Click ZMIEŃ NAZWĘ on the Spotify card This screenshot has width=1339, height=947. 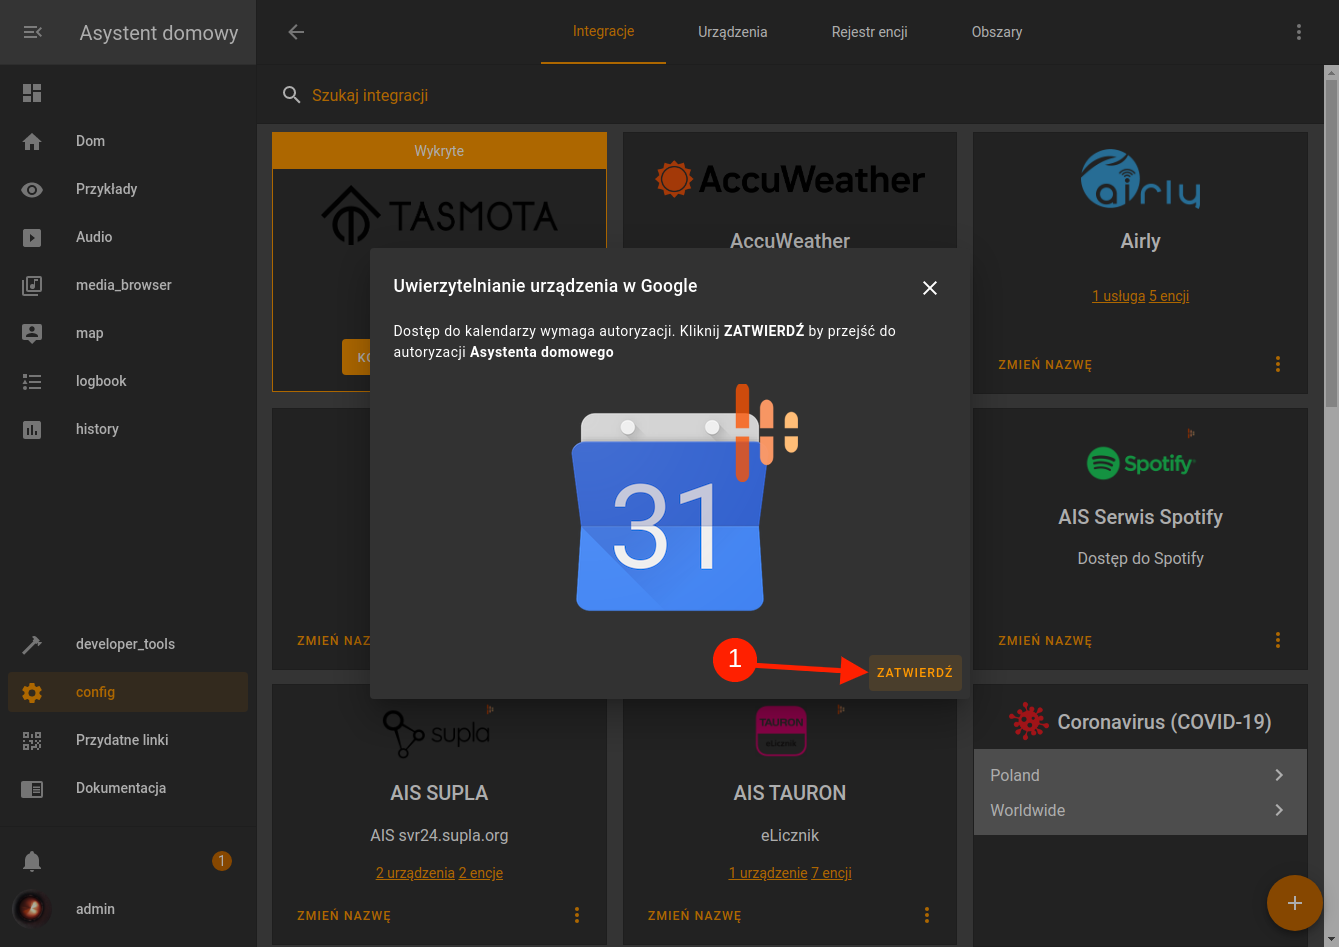[1045, 641]
